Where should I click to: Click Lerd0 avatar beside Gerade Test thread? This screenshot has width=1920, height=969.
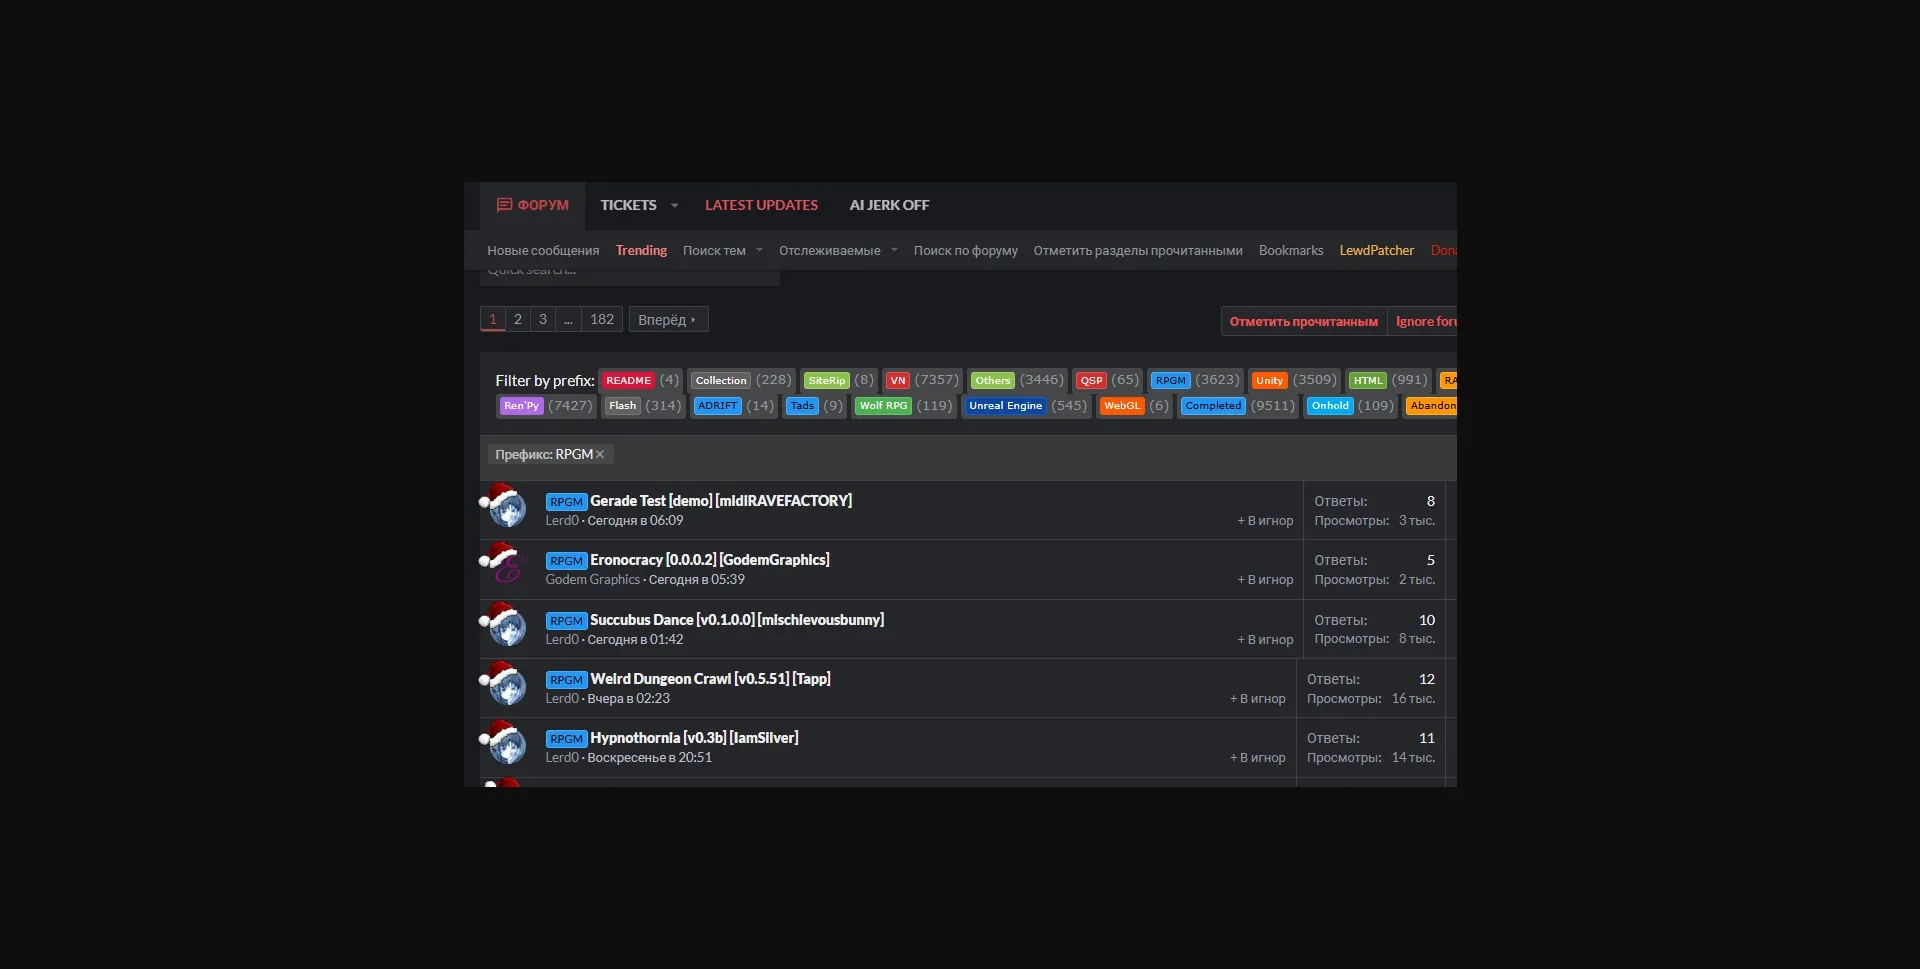click(507, 509)
